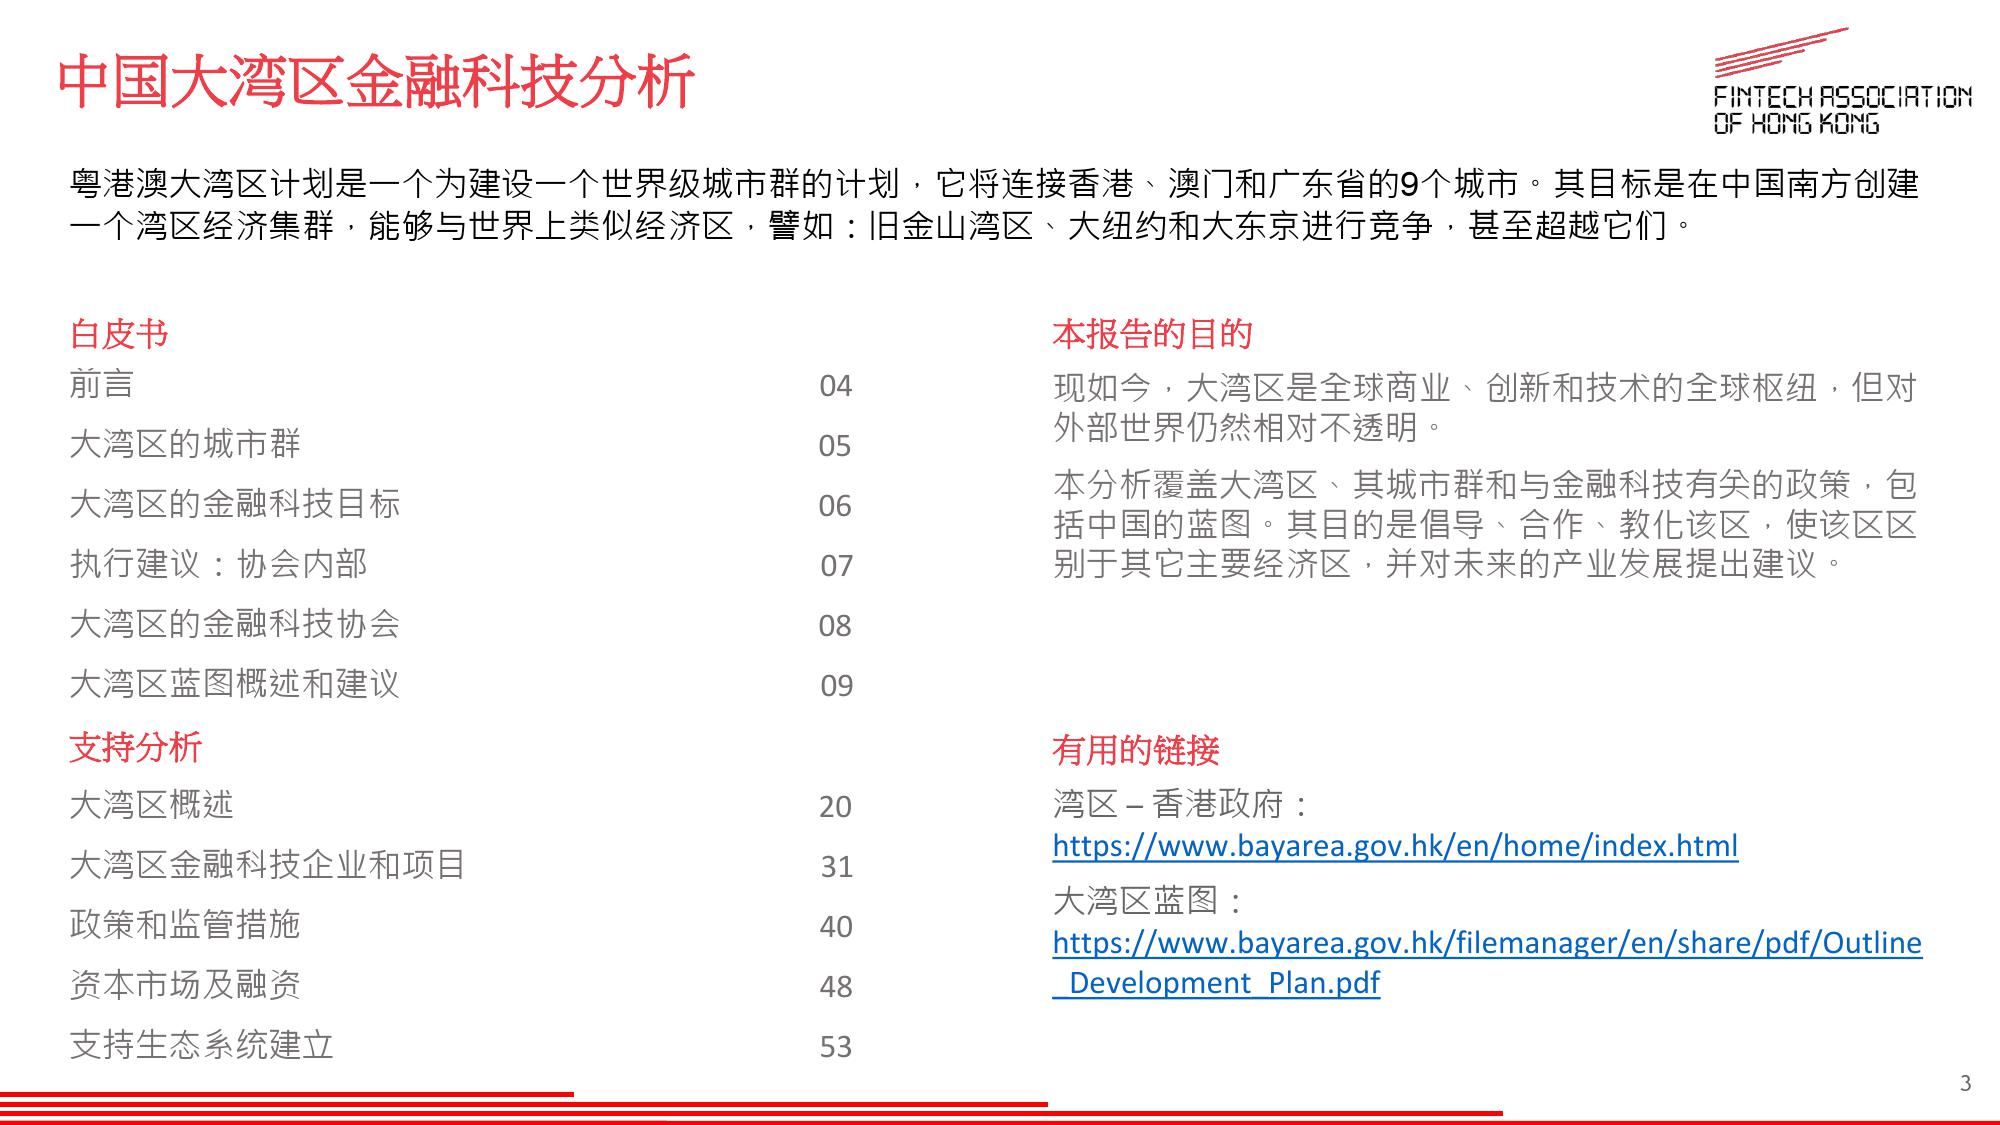This screenshot has width=2000, height=1125.
Task: Click the 有用的链接 heading
Action: click(x=1135, y=750)
